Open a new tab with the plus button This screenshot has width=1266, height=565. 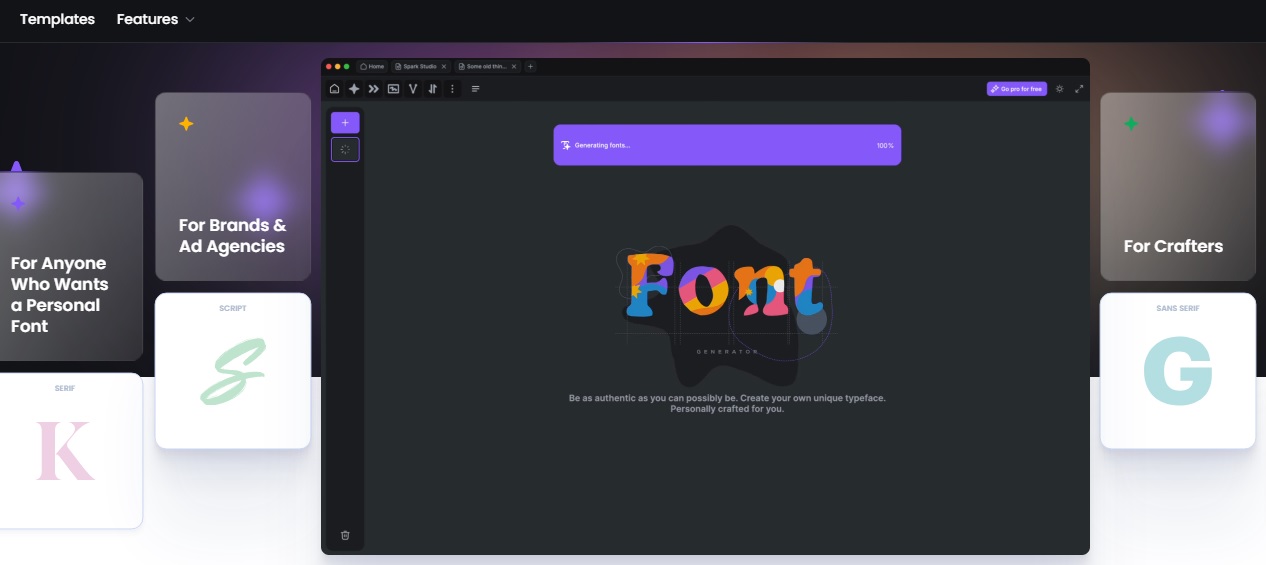(530, 66)
